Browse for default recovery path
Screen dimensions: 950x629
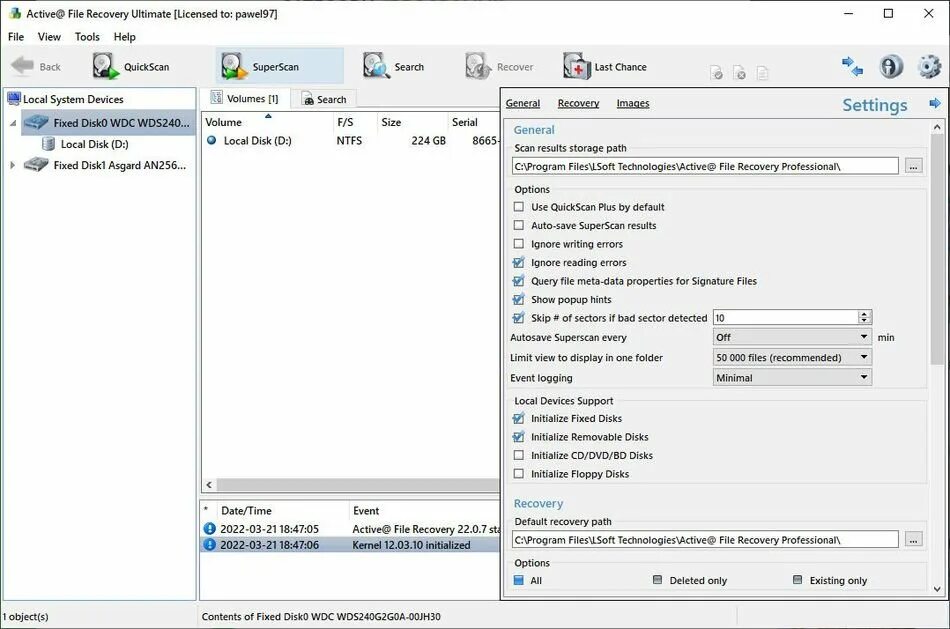coord(914,539)
